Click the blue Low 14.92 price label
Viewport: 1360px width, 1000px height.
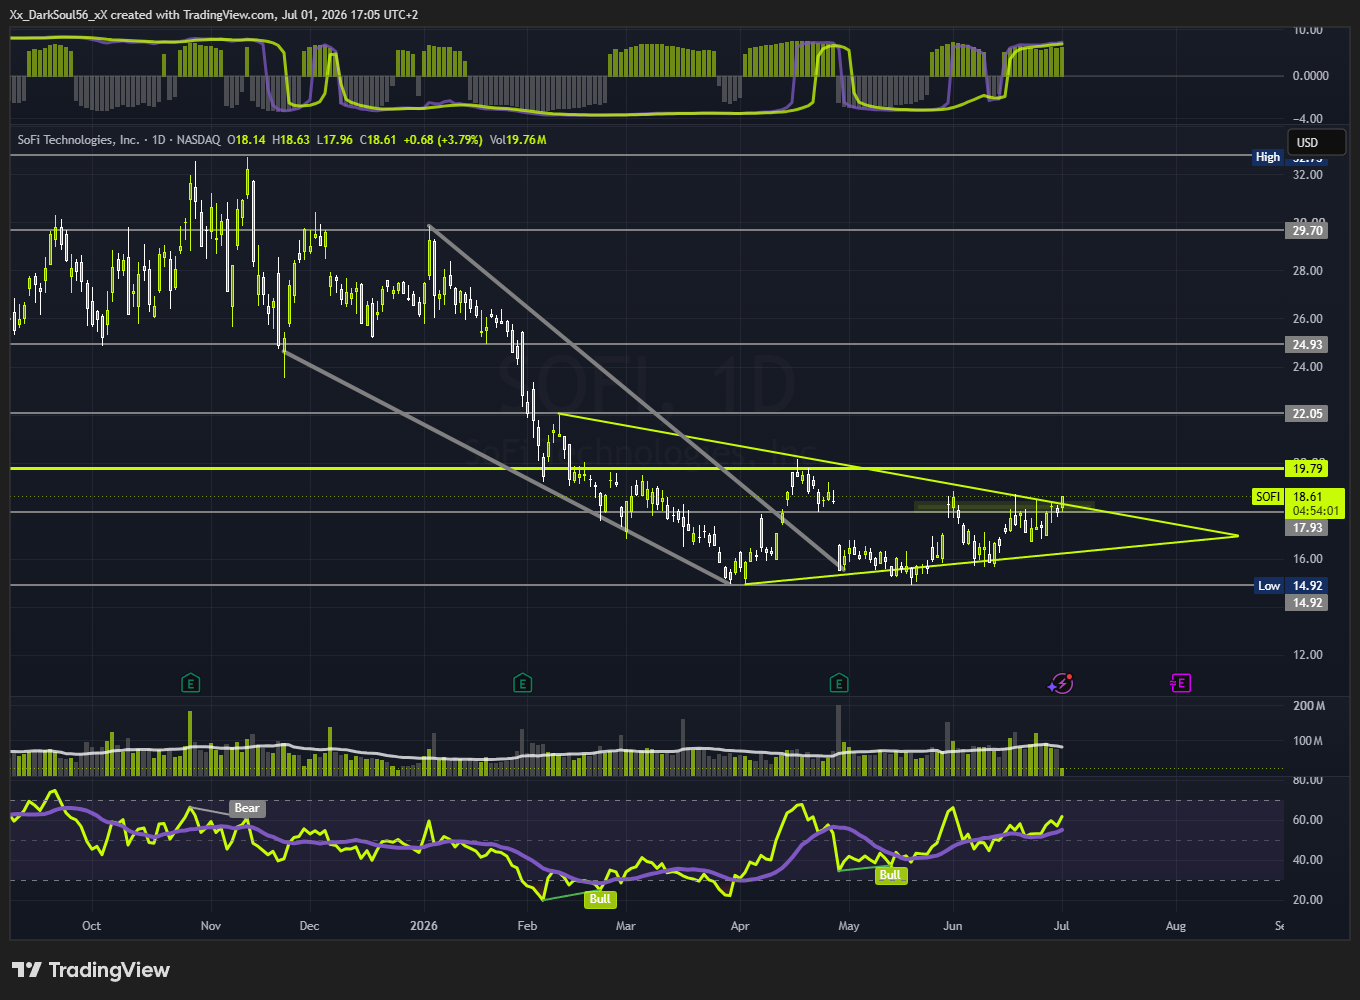[x=1291, y=586]
